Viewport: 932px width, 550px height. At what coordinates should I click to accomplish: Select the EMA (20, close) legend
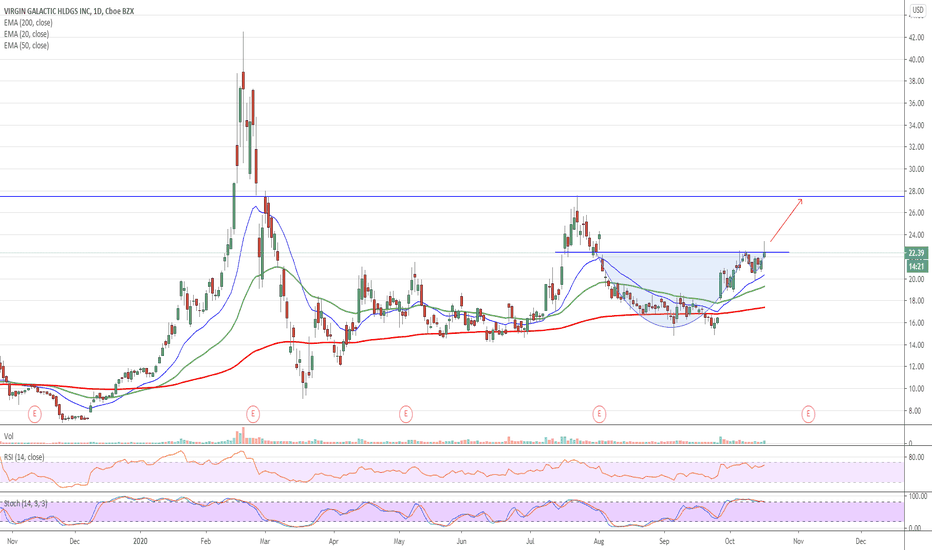26,34
